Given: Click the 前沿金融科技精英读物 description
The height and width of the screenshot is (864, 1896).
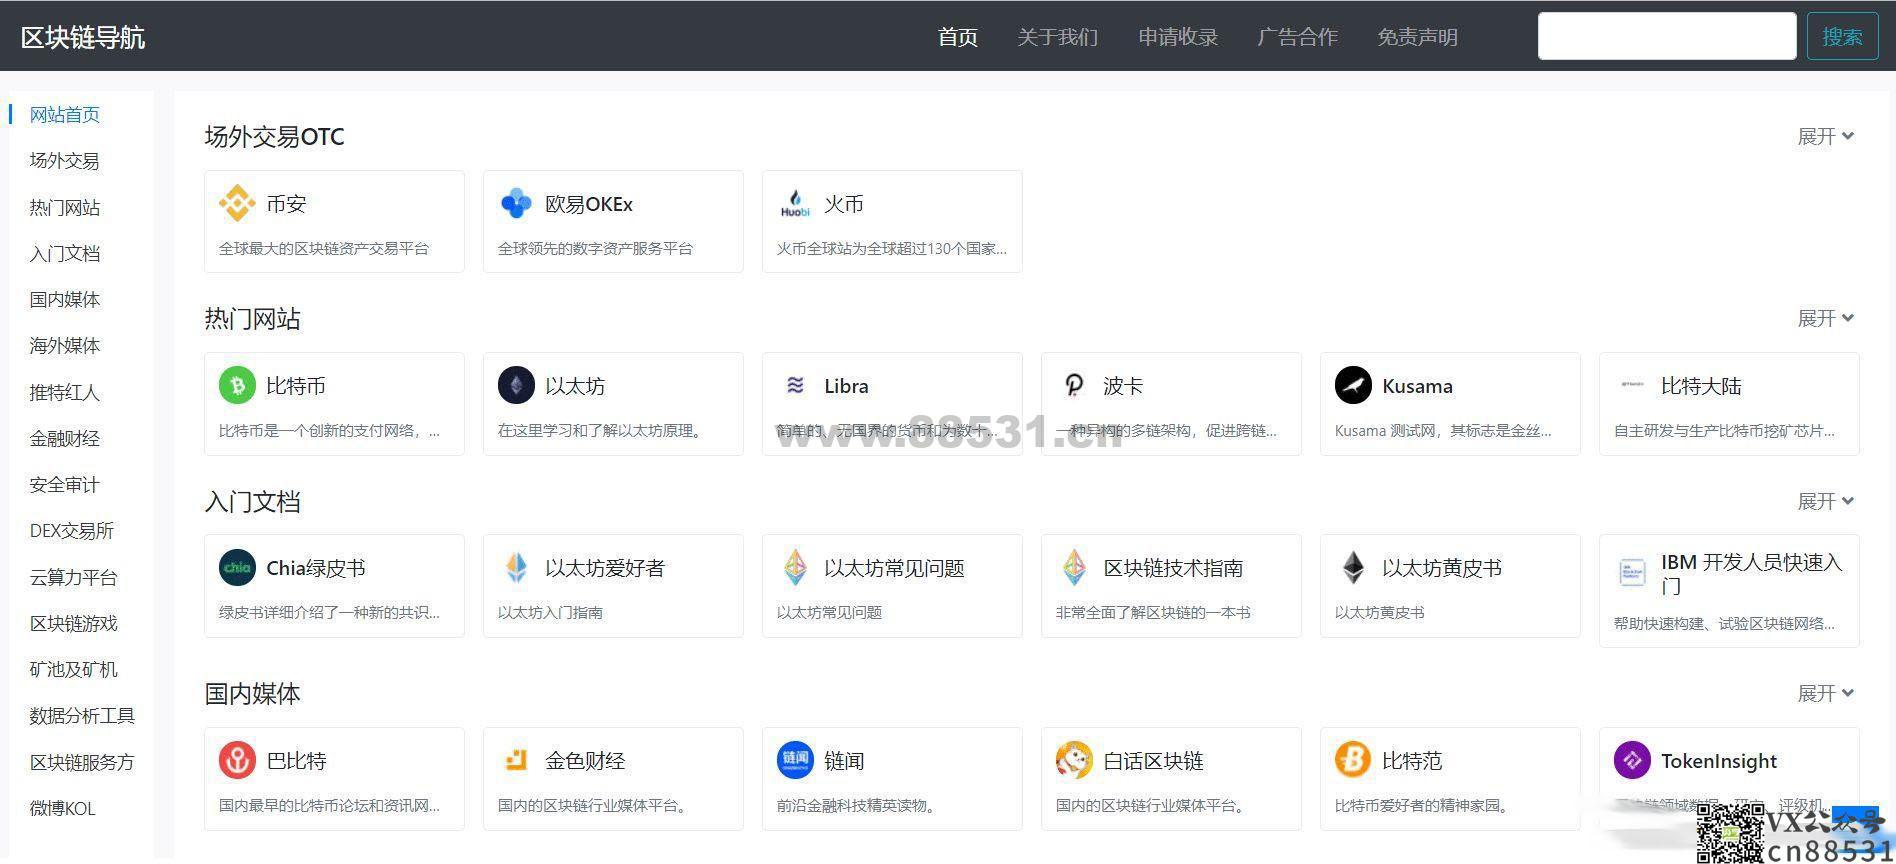Looking at the screenshot, I should coord(859,806).
